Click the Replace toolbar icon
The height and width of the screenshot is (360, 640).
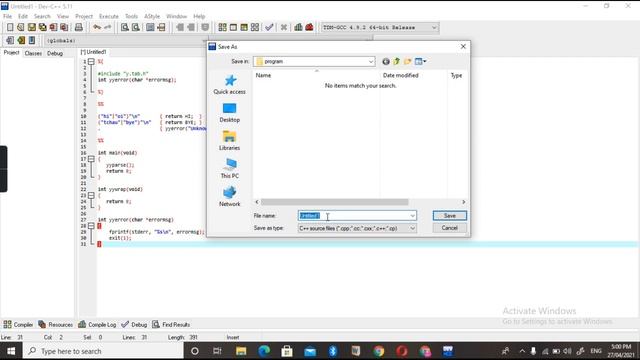[x=136, y=27]
